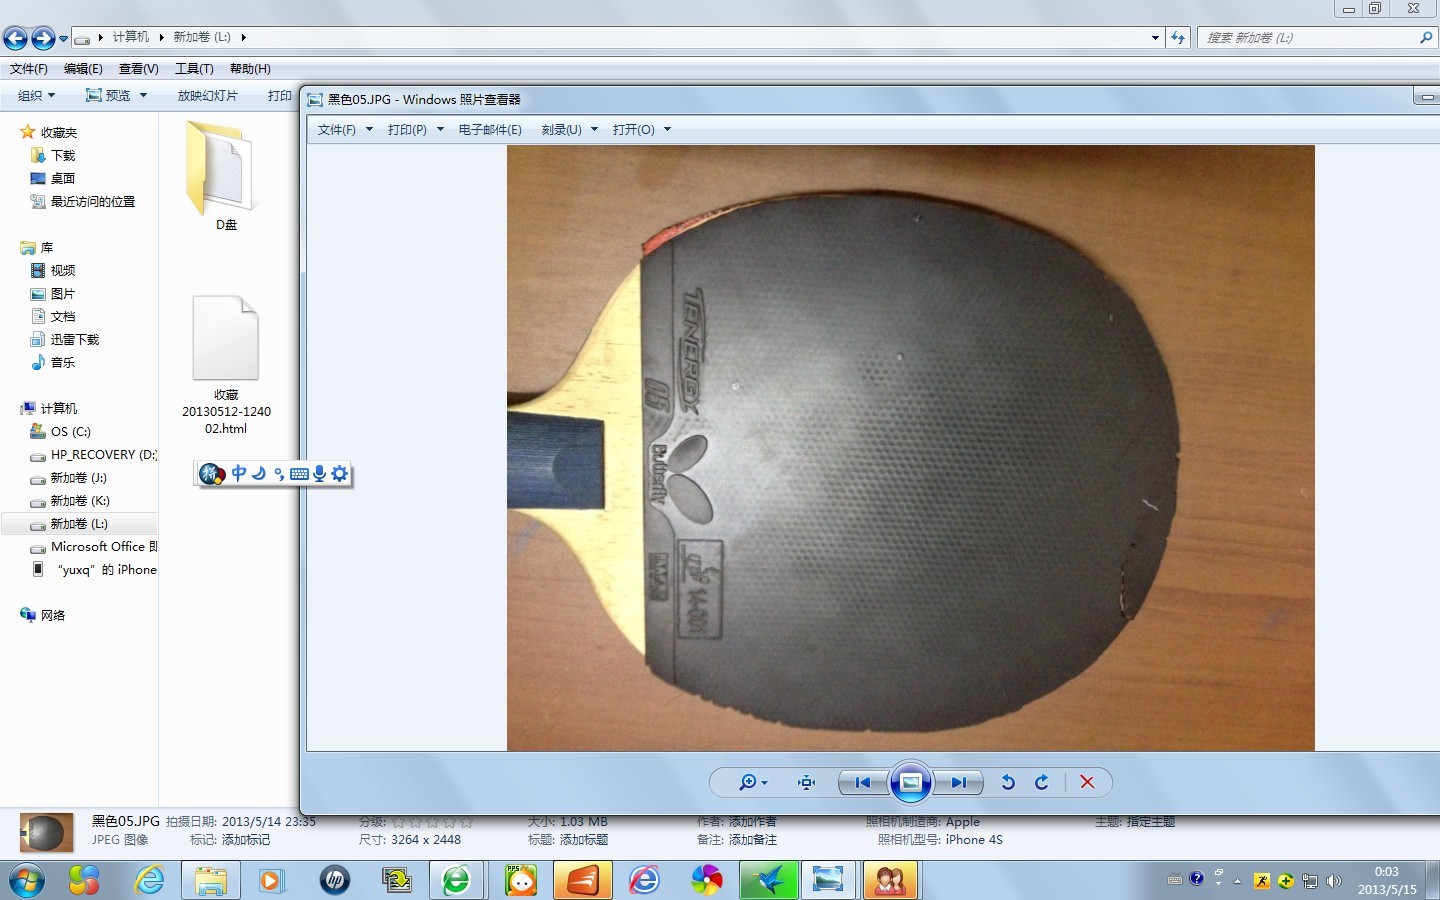Select 下载 in favorites
1440x900 pixels.
coord(63,155)
